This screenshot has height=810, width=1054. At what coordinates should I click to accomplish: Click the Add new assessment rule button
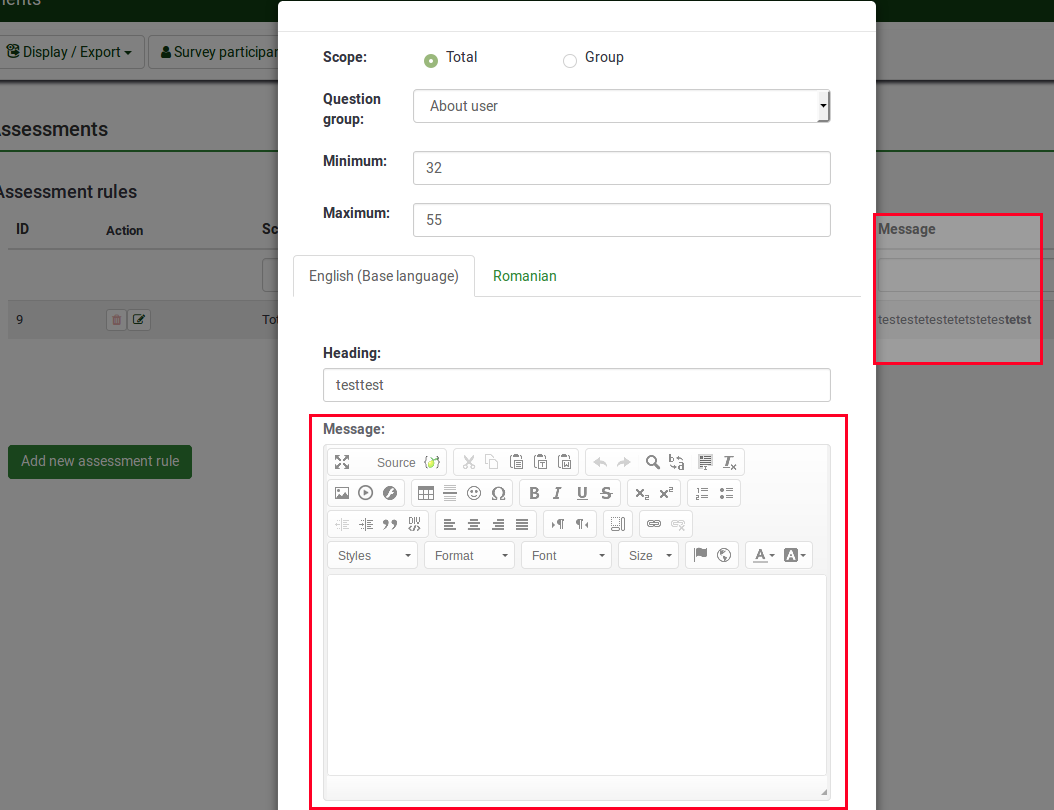coord(100,461)
